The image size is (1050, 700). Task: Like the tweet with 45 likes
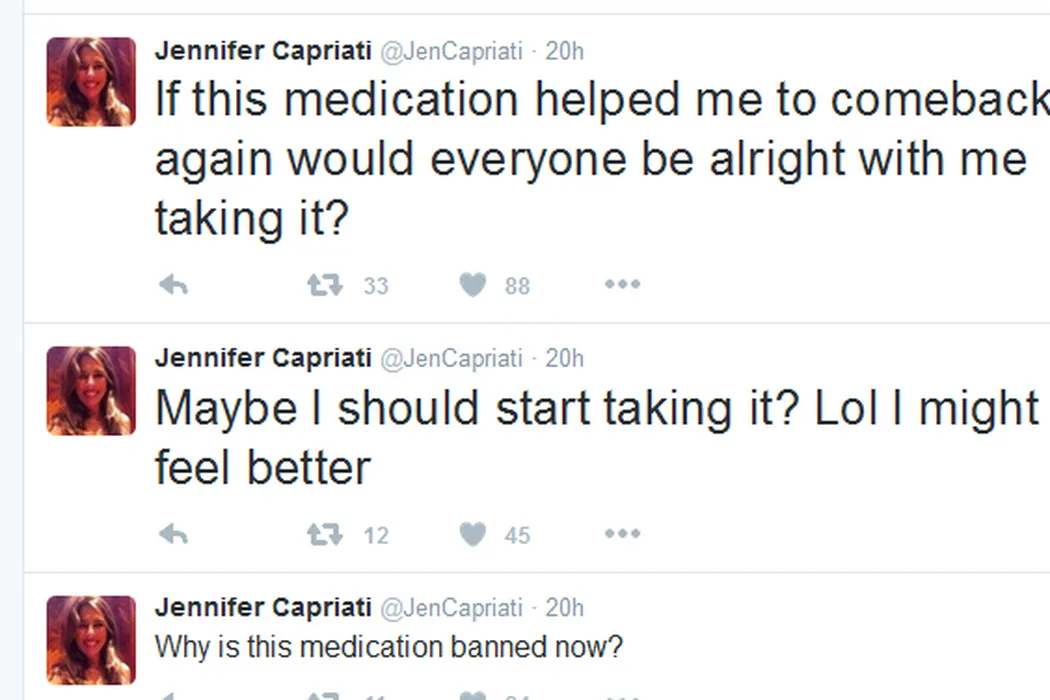(x=473, y=535)
